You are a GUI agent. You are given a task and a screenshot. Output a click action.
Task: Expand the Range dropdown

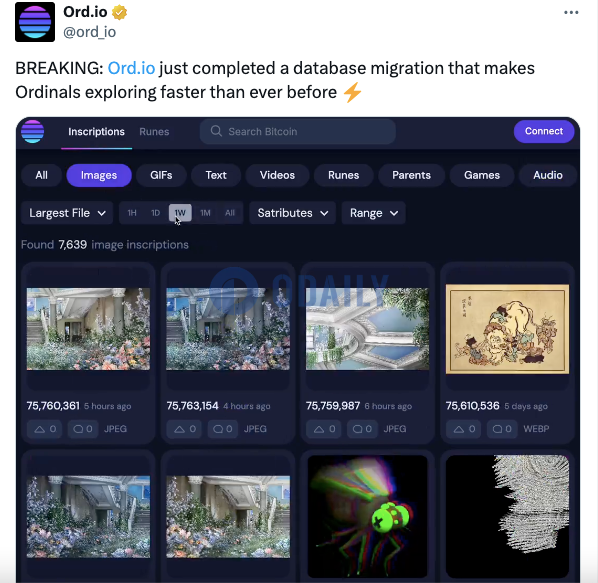coord(373,213)
